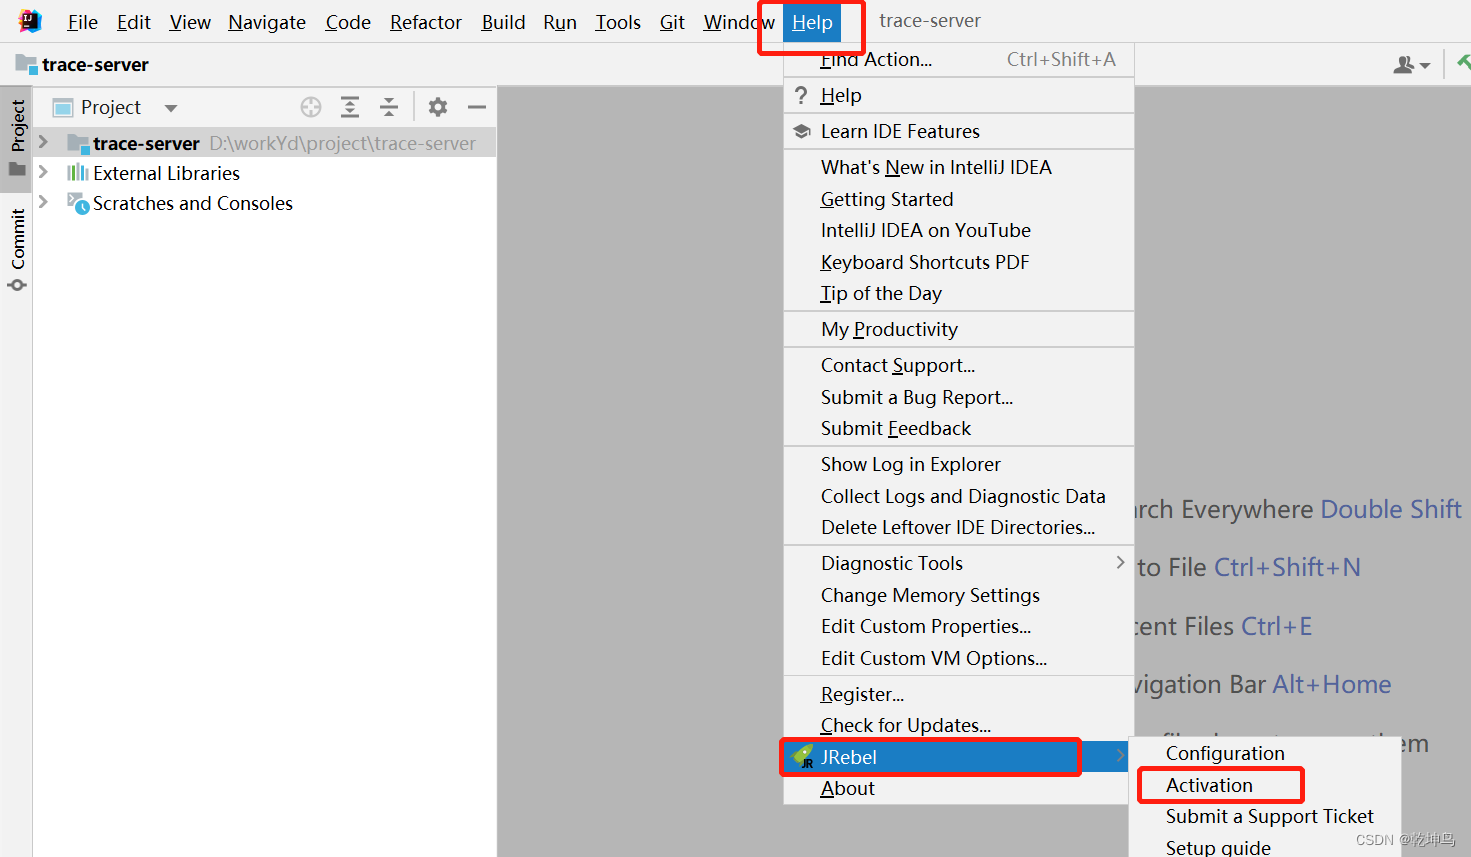Click the trace-server folder icon in tree
The width and height of the screenshot is (1471, 857).
78,143
